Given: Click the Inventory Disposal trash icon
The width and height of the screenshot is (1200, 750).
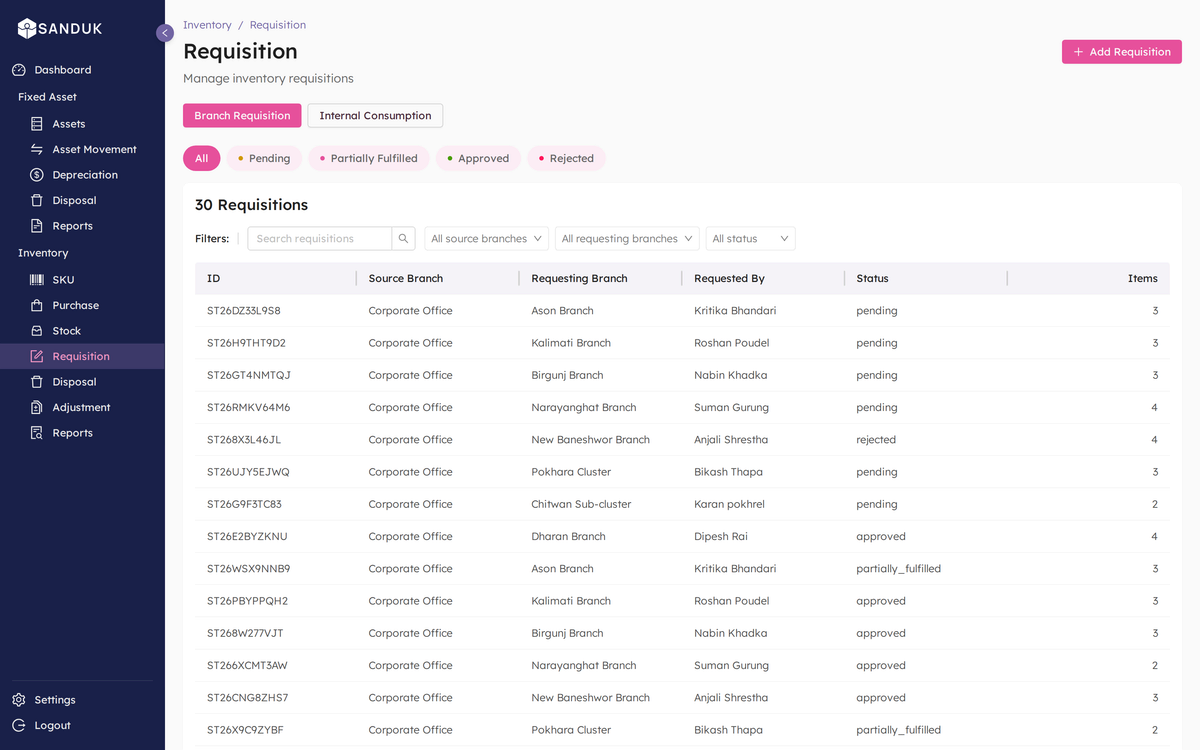Looking at the screenshot, I should (x=37, y=382).
